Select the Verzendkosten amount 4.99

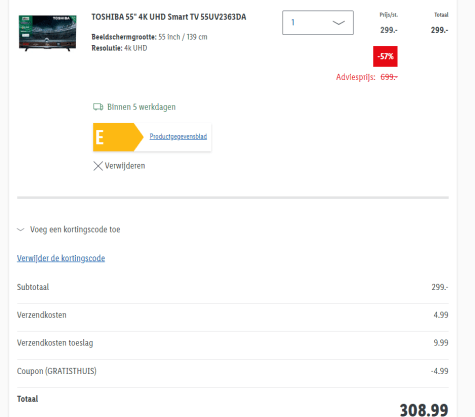[441, 315]
